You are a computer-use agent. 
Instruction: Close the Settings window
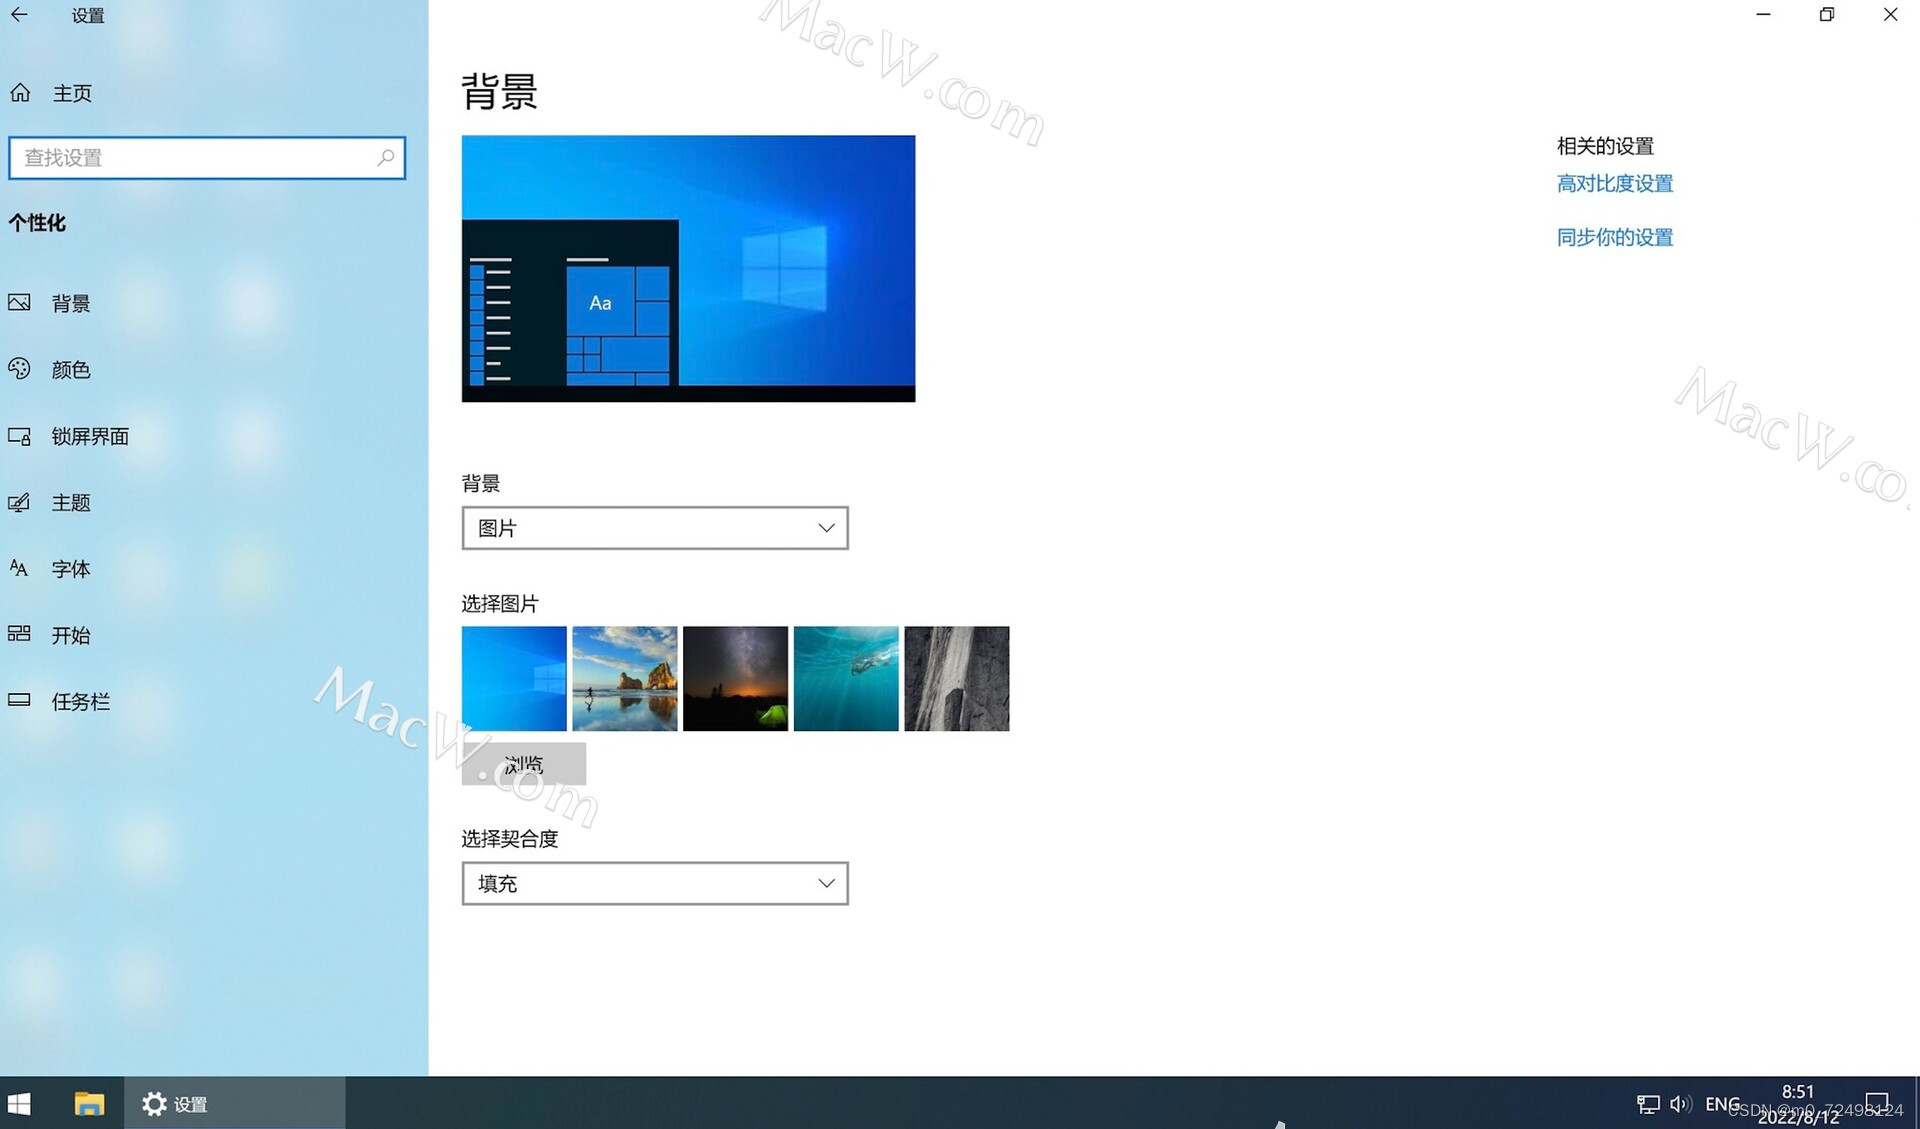click(1890, 15)
